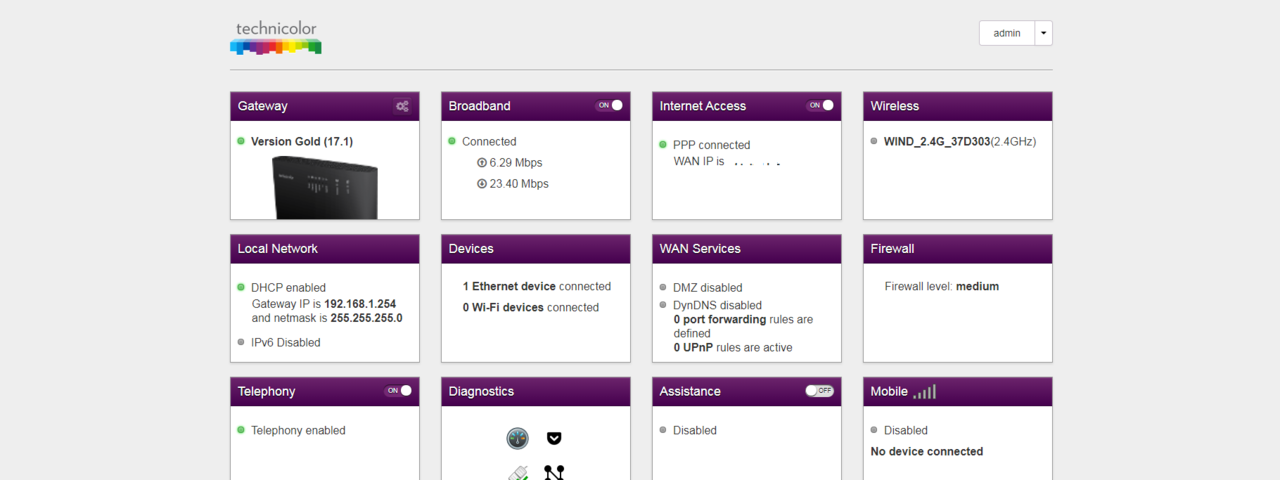Disable the Telephony toggle
The image size is (1280, 480).
[398, 391]
